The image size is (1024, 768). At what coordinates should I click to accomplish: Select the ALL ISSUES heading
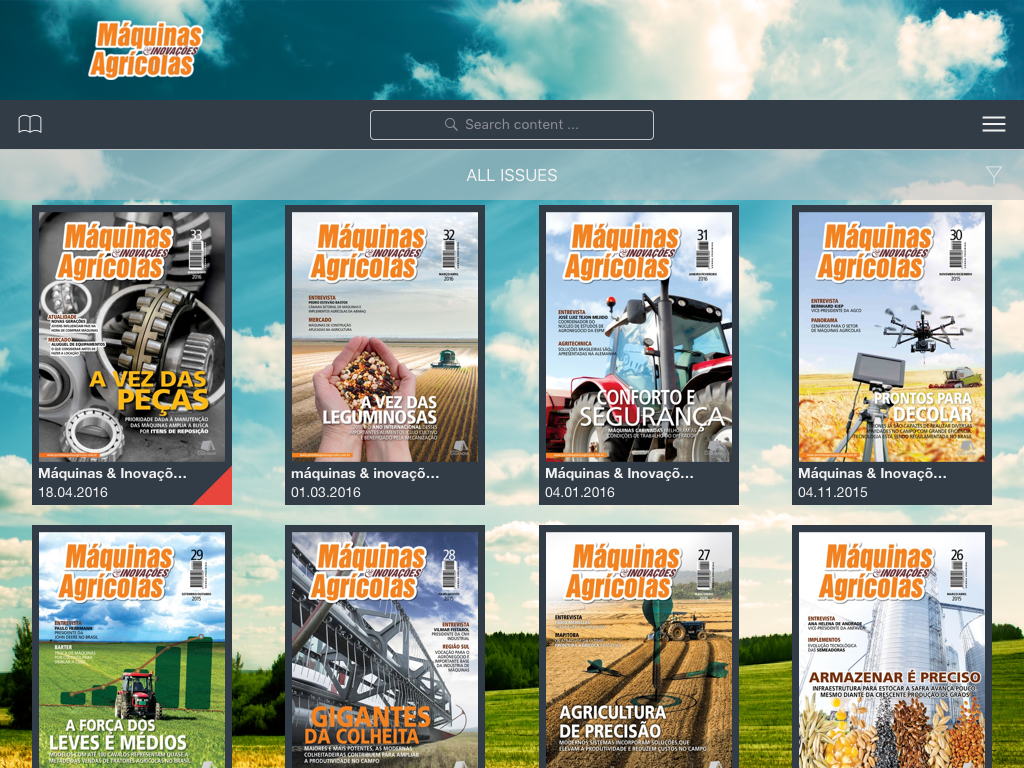tap(511, 175)
